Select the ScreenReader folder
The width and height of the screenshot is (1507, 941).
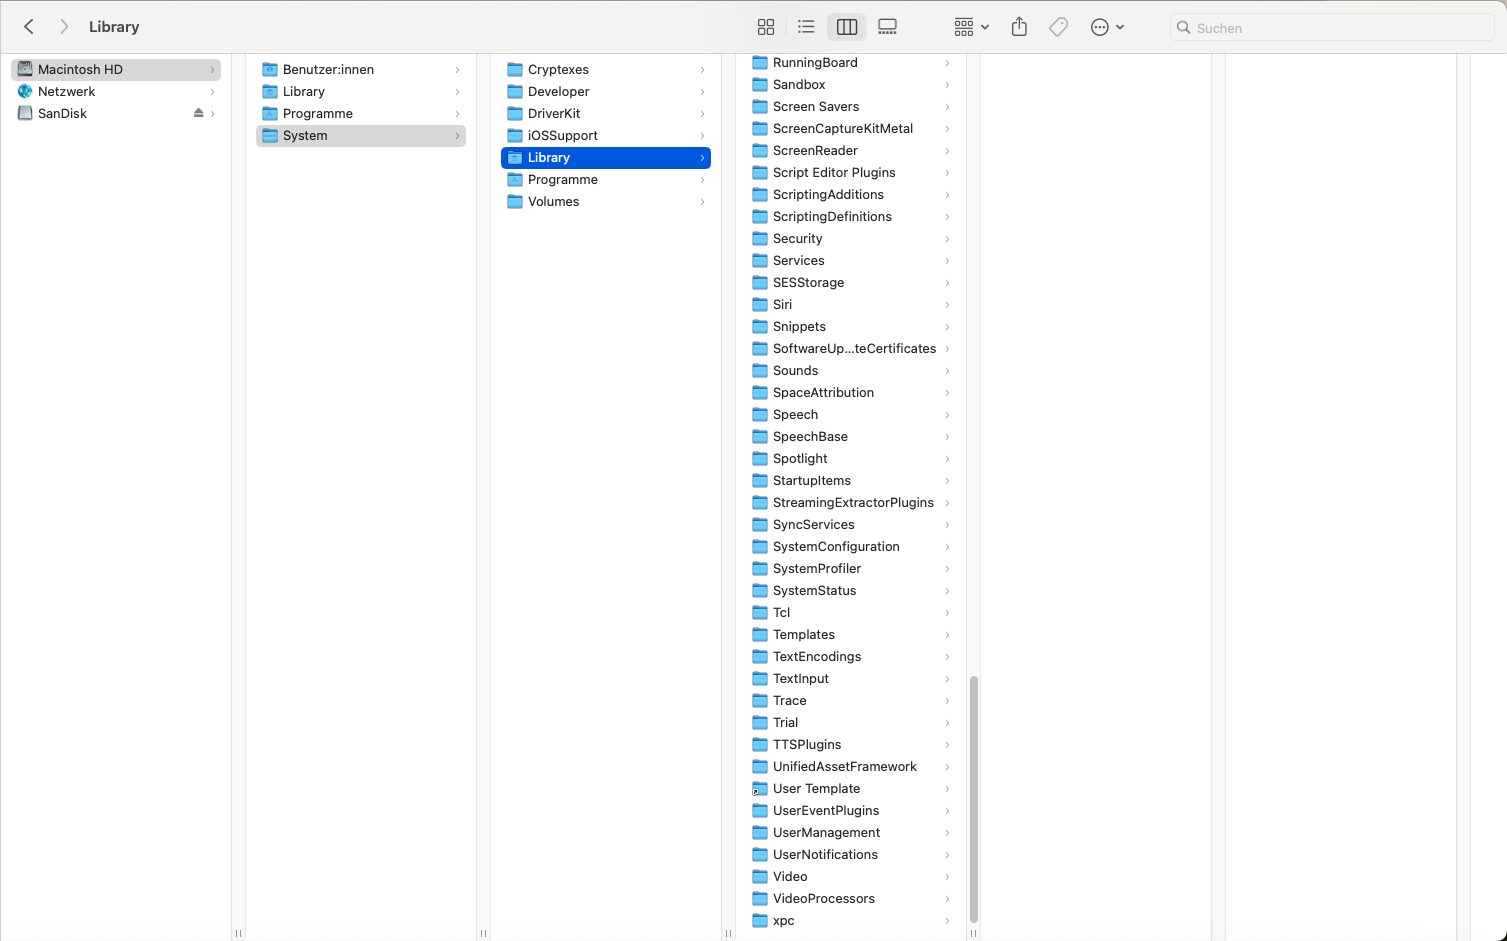click(x=851, y=150)
